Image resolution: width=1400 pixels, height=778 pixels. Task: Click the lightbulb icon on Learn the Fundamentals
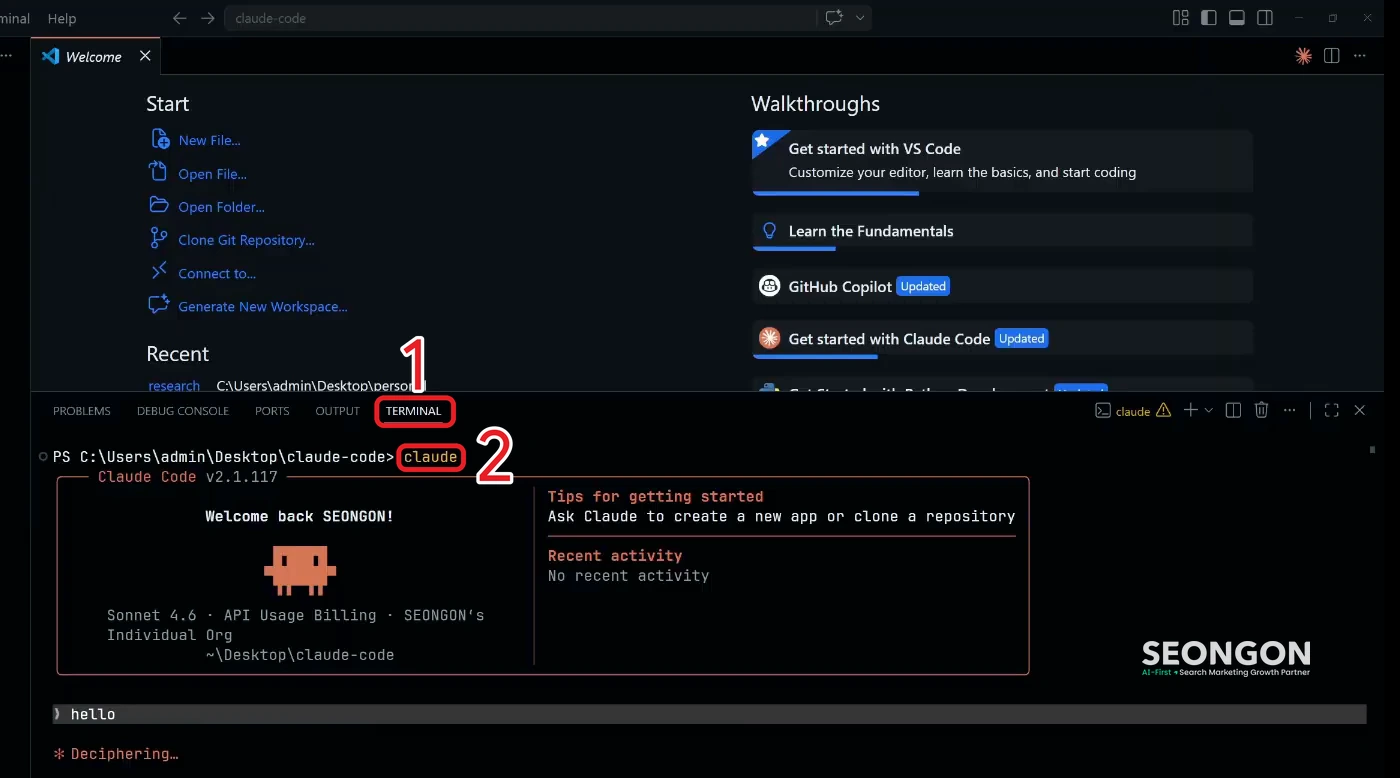pos(769,231)
